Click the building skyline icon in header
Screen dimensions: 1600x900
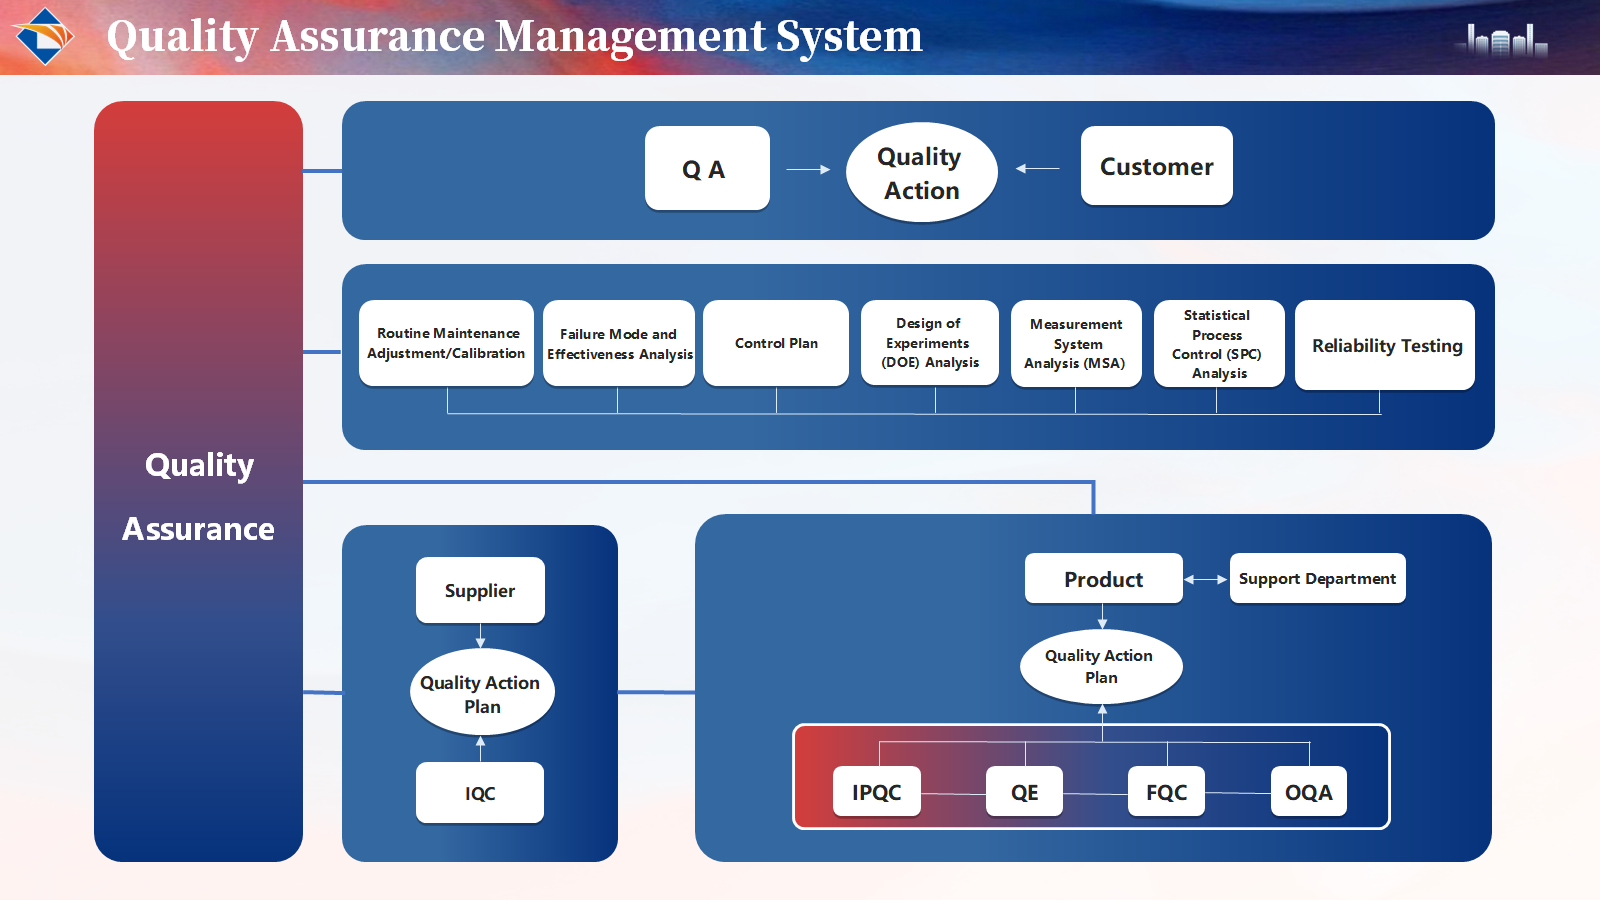tap(1505, 39)
